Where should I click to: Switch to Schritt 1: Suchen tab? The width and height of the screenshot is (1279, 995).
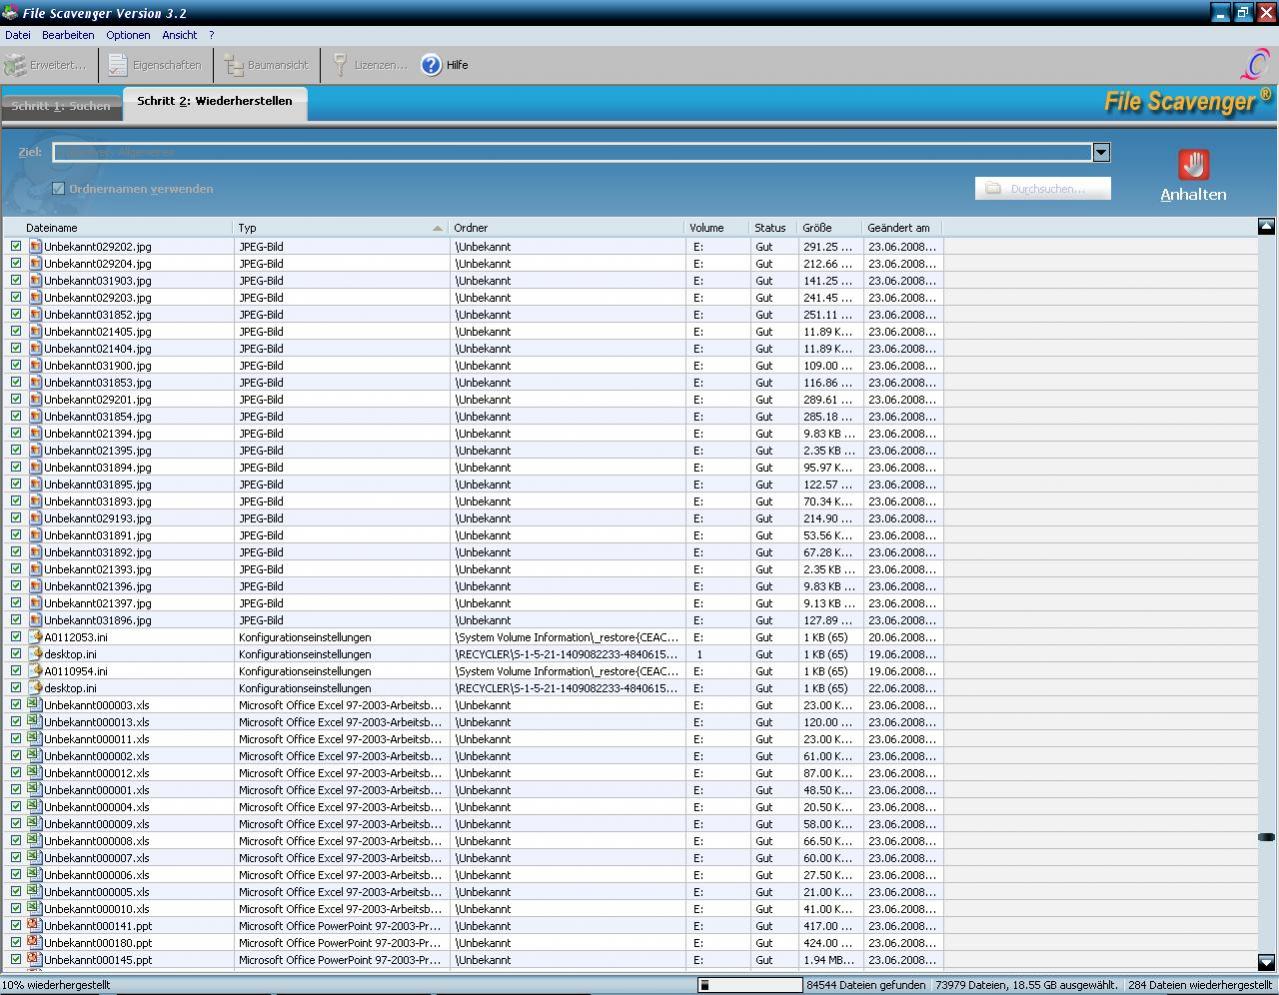[x=61, y=106]
